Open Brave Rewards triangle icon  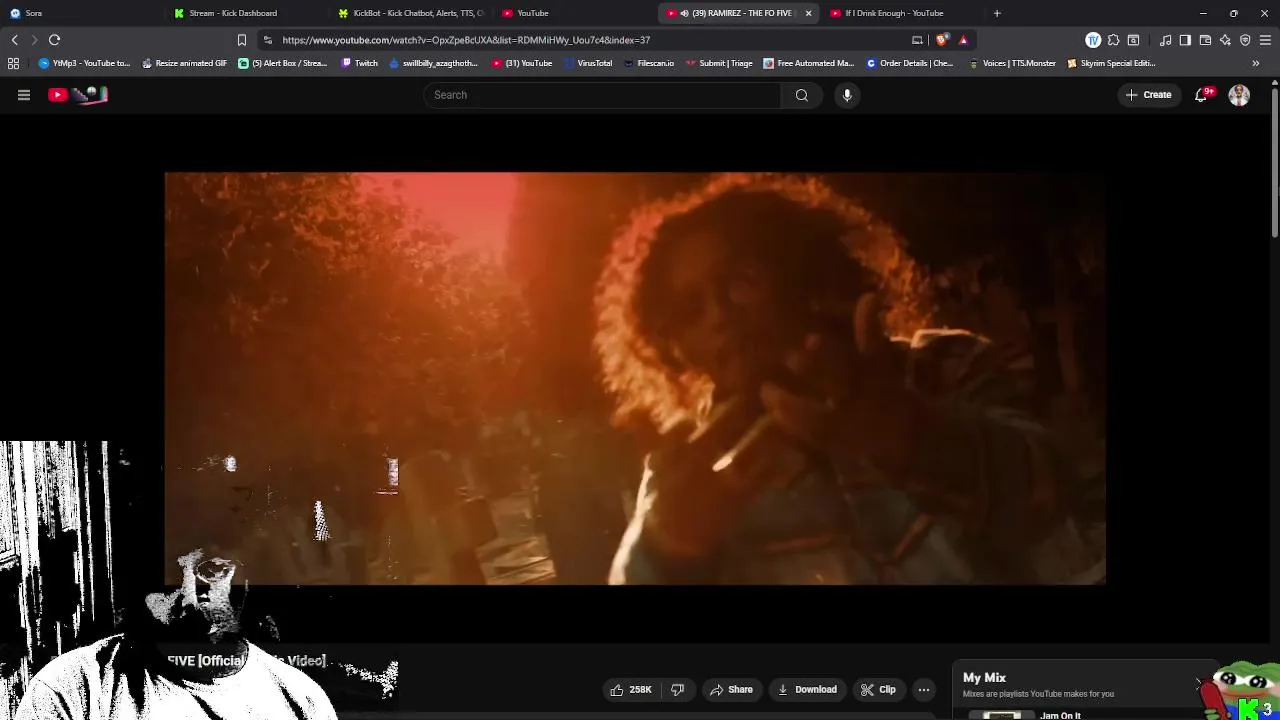click(963, 40)
